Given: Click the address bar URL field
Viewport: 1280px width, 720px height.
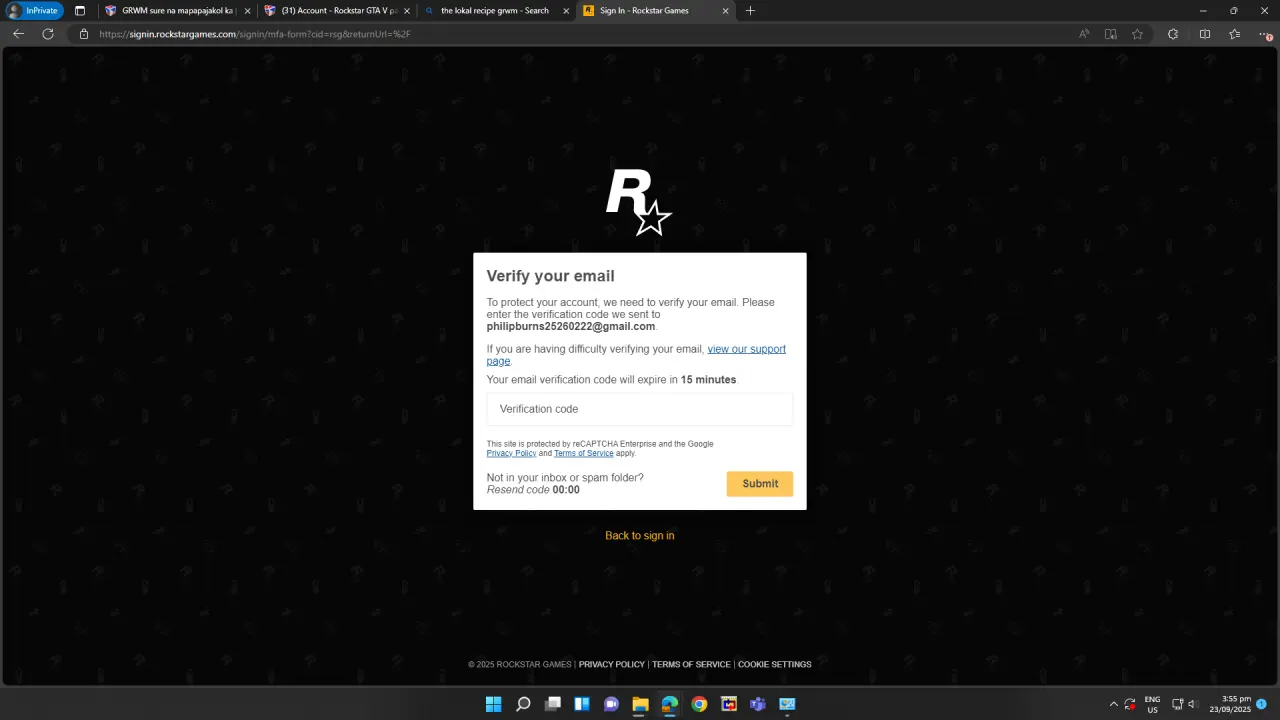Looking at the screenshot, I should coord(580,34).
